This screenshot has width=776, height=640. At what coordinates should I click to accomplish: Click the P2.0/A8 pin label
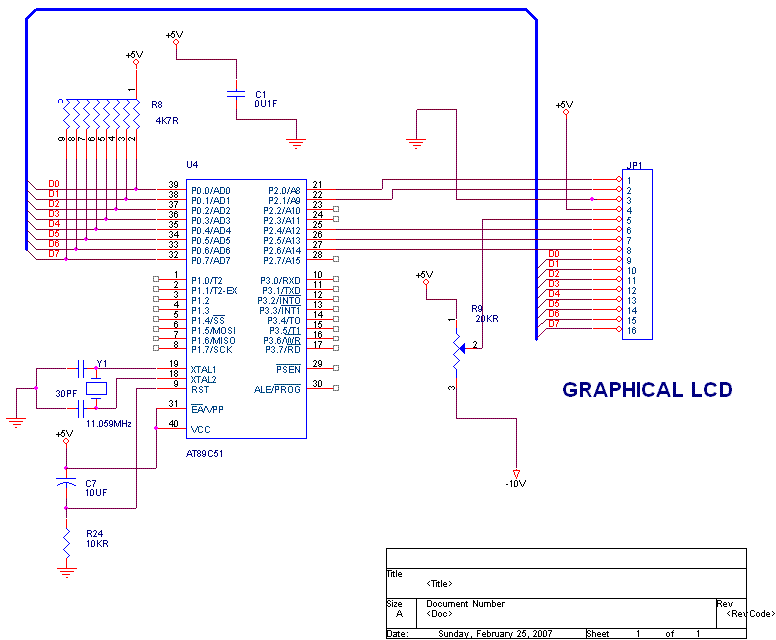tap(284, 191)
